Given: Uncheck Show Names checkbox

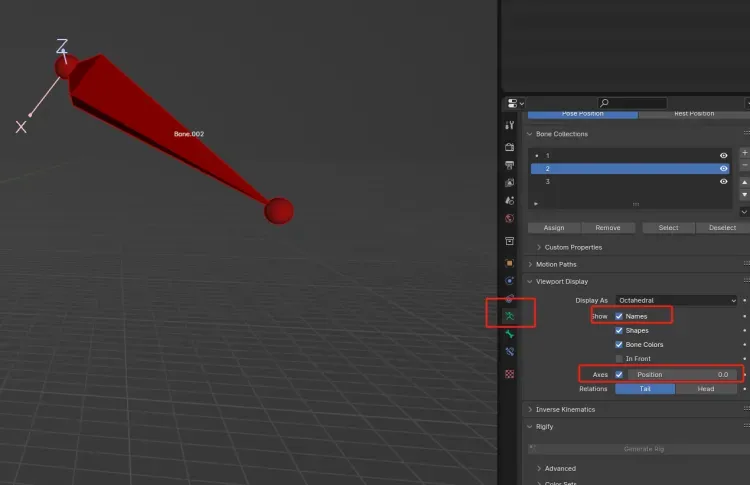Looking at the screenshot, I should tap(619, 316).
